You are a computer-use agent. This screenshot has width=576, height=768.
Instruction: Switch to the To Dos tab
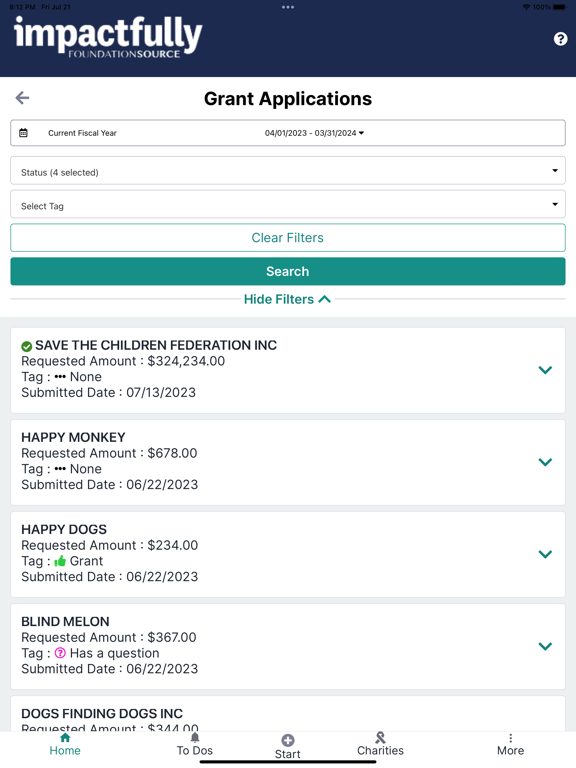tap(195, 744)
